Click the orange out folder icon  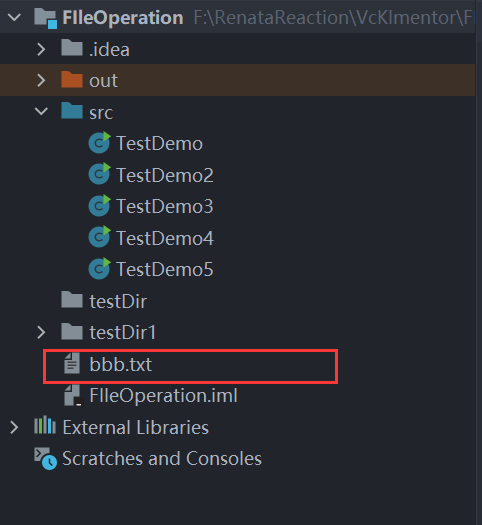(72, 79)
